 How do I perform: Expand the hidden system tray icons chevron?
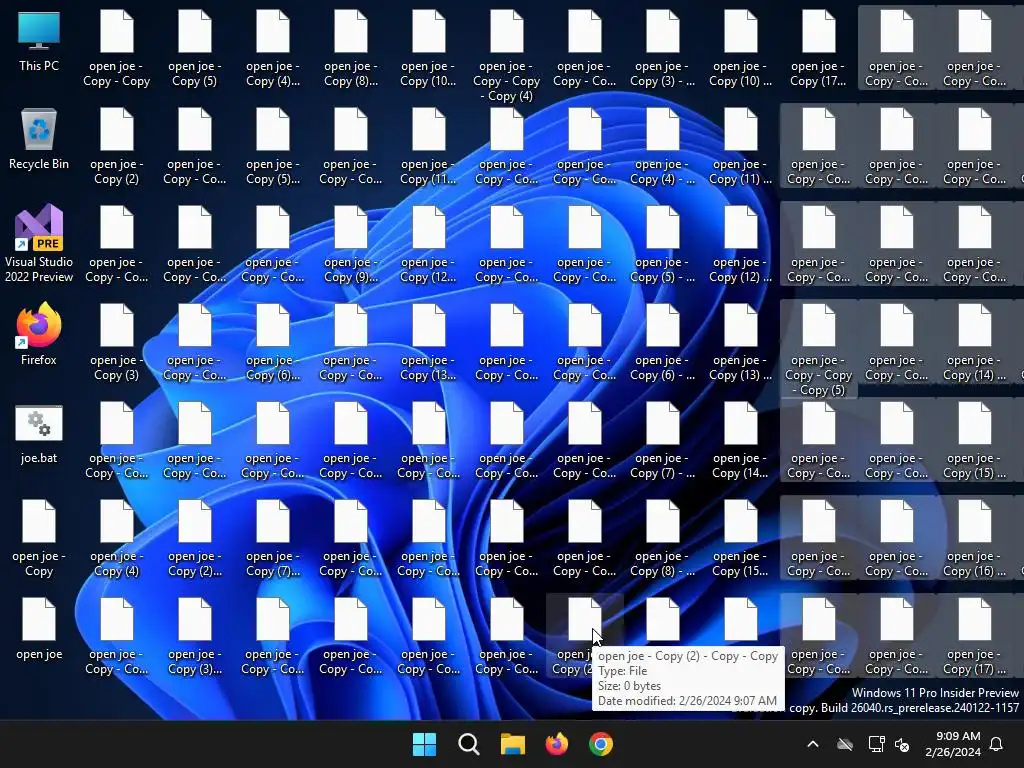pyautogui.click(x=813, y=744)
